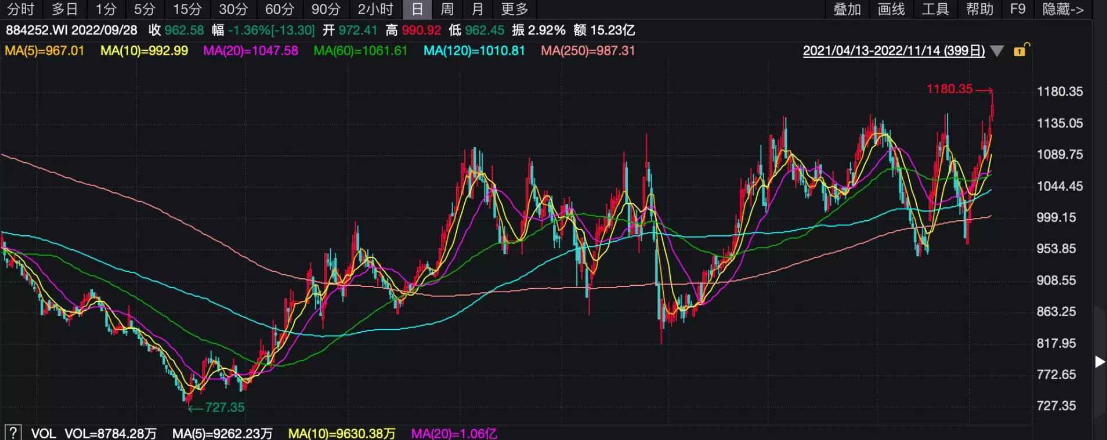Click the MA(5)=967.01 indicator label
1107x440 pixels.
(x=44, y=51)
